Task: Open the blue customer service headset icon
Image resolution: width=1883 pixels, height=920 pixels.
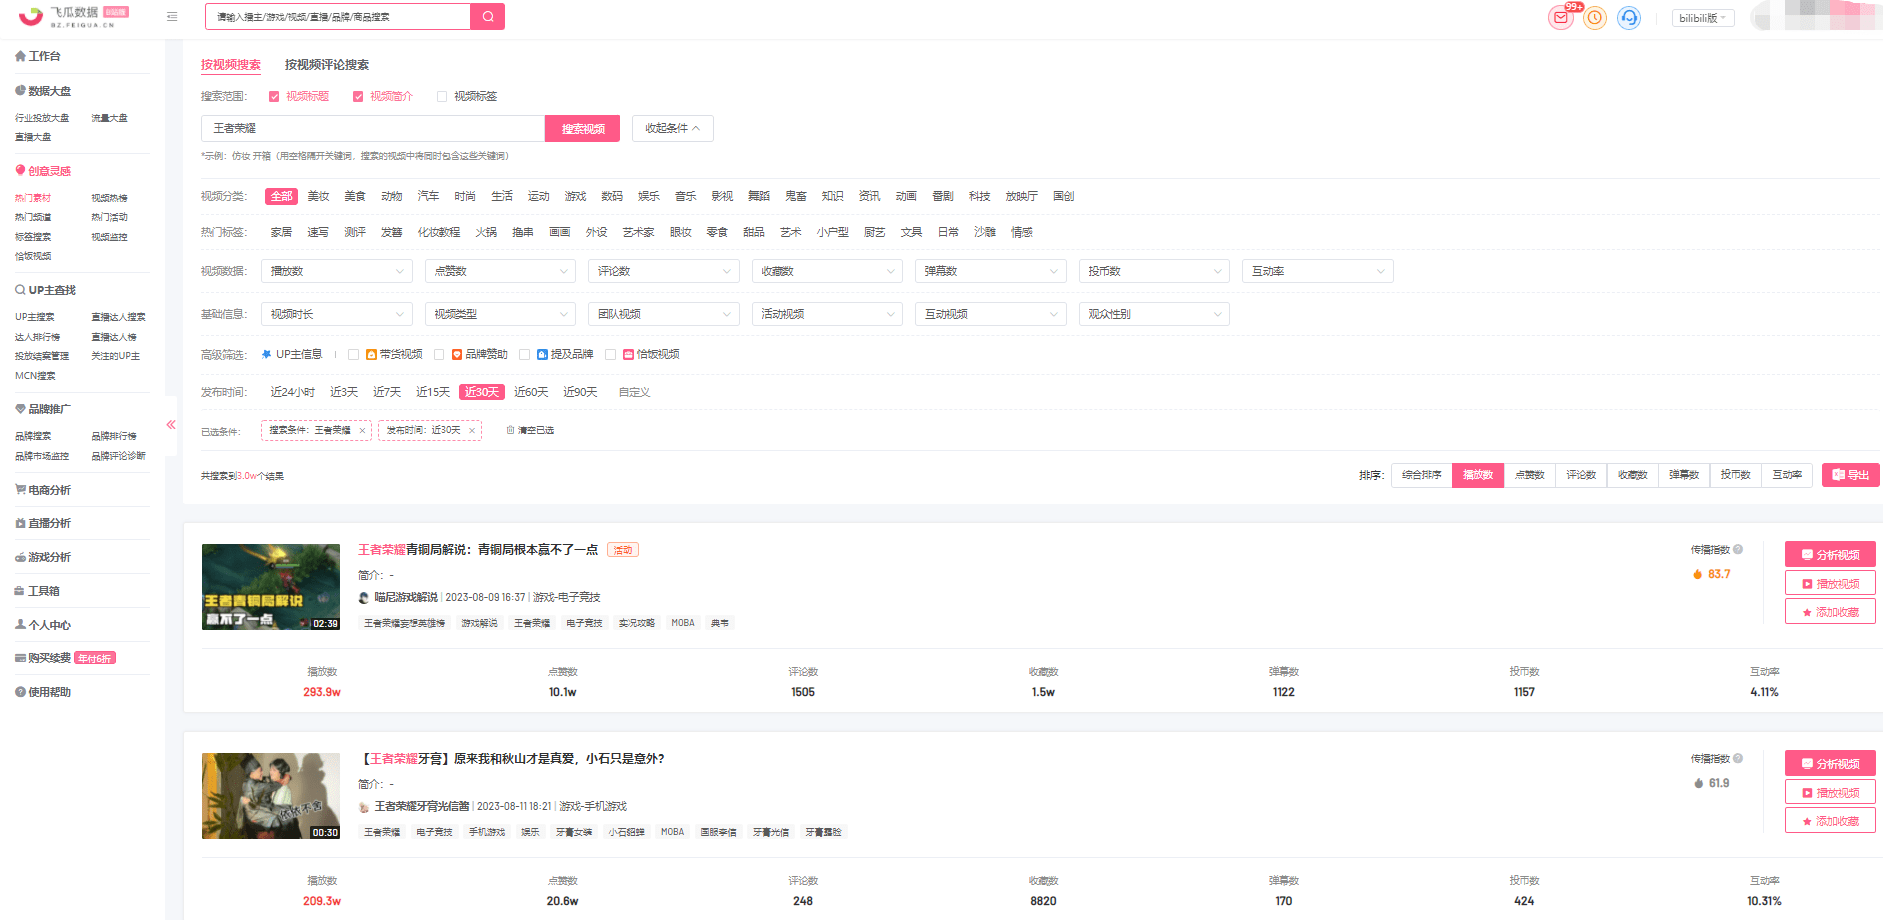Action: 1629,17
